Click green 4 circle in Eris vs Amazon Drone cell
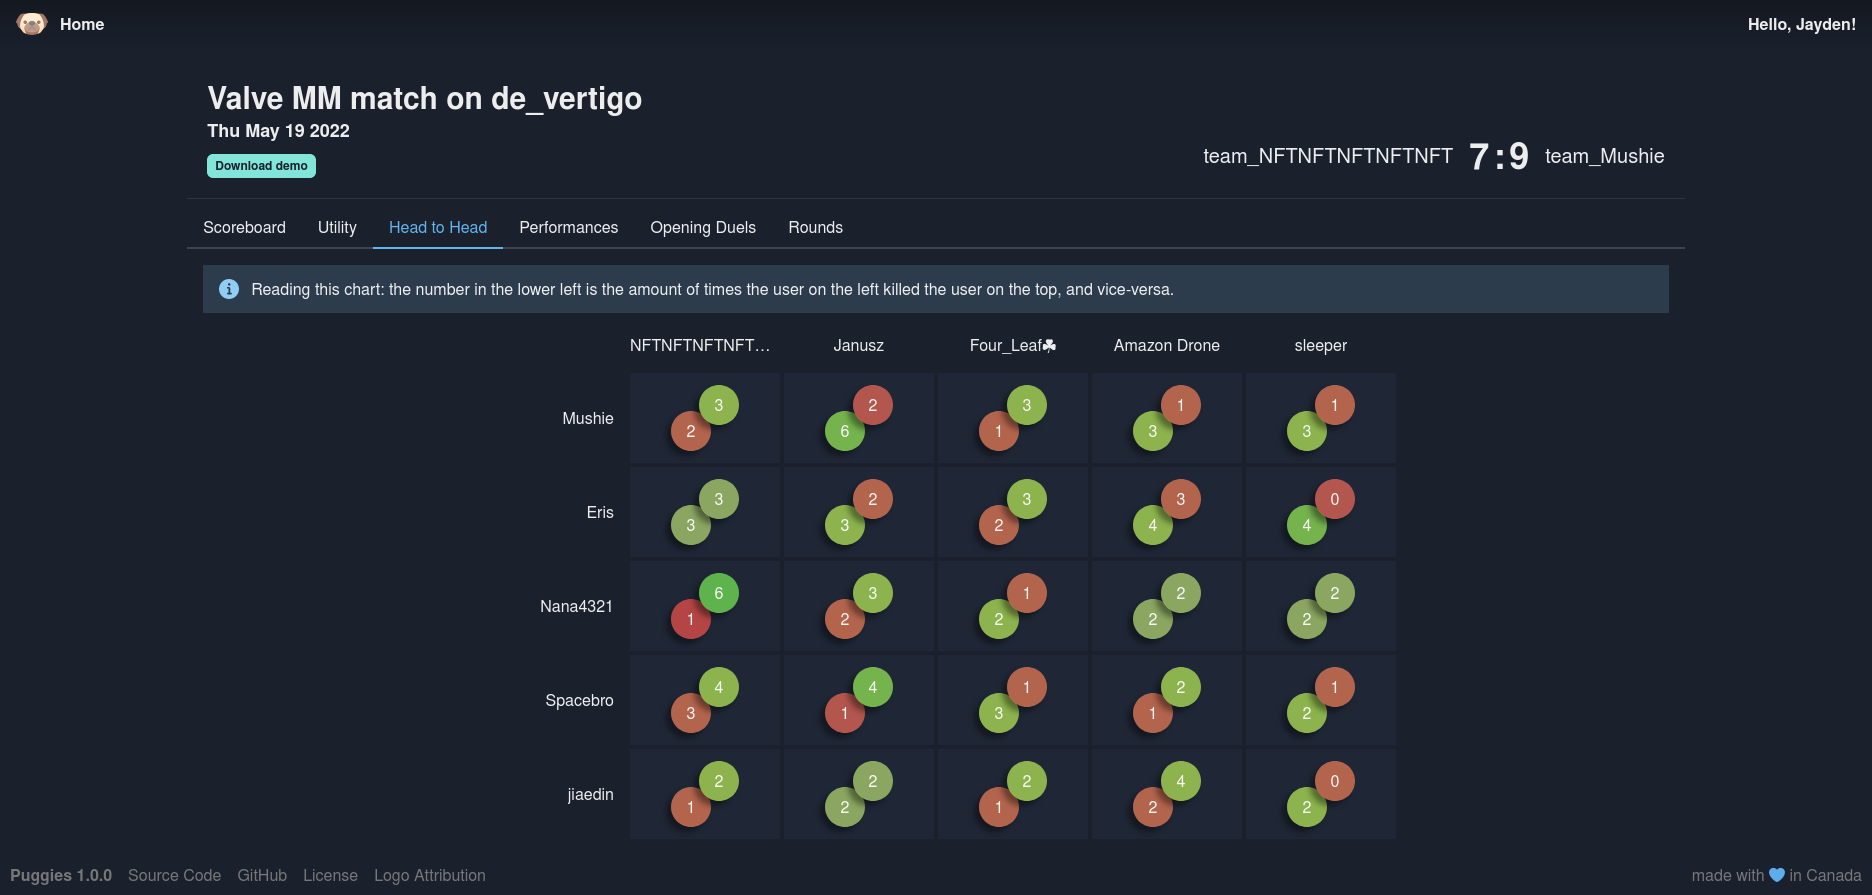Screen dimensions: 1872x895 [x=1153, y=525]
